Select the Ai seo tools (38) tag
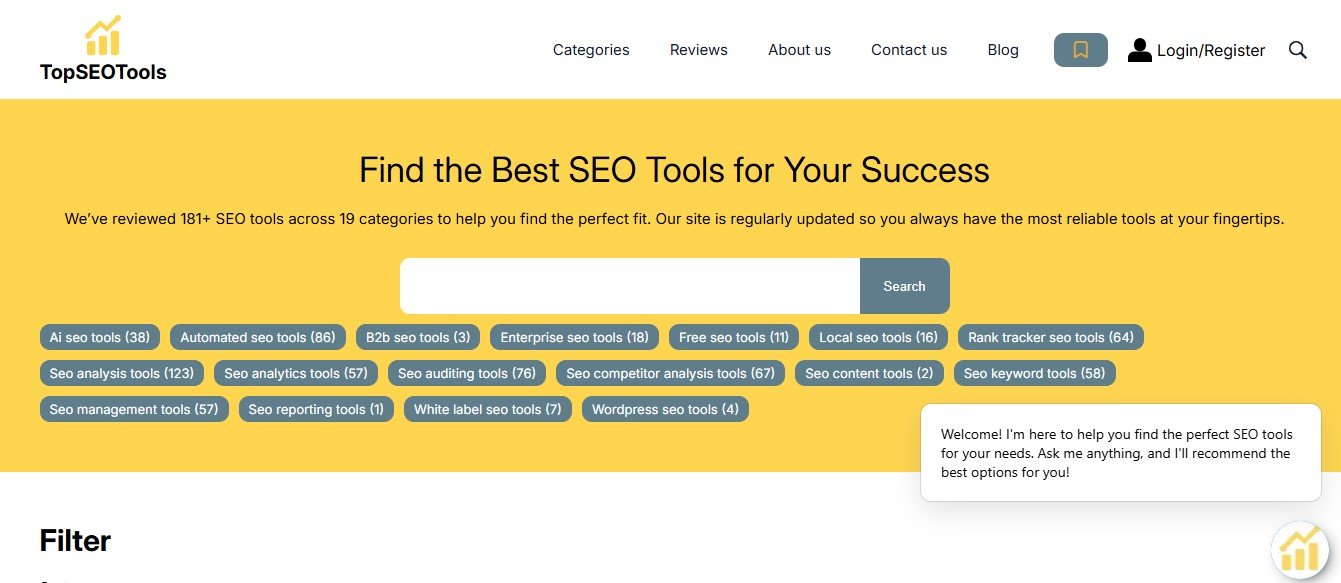1341x583 pixels. point(100,337)
